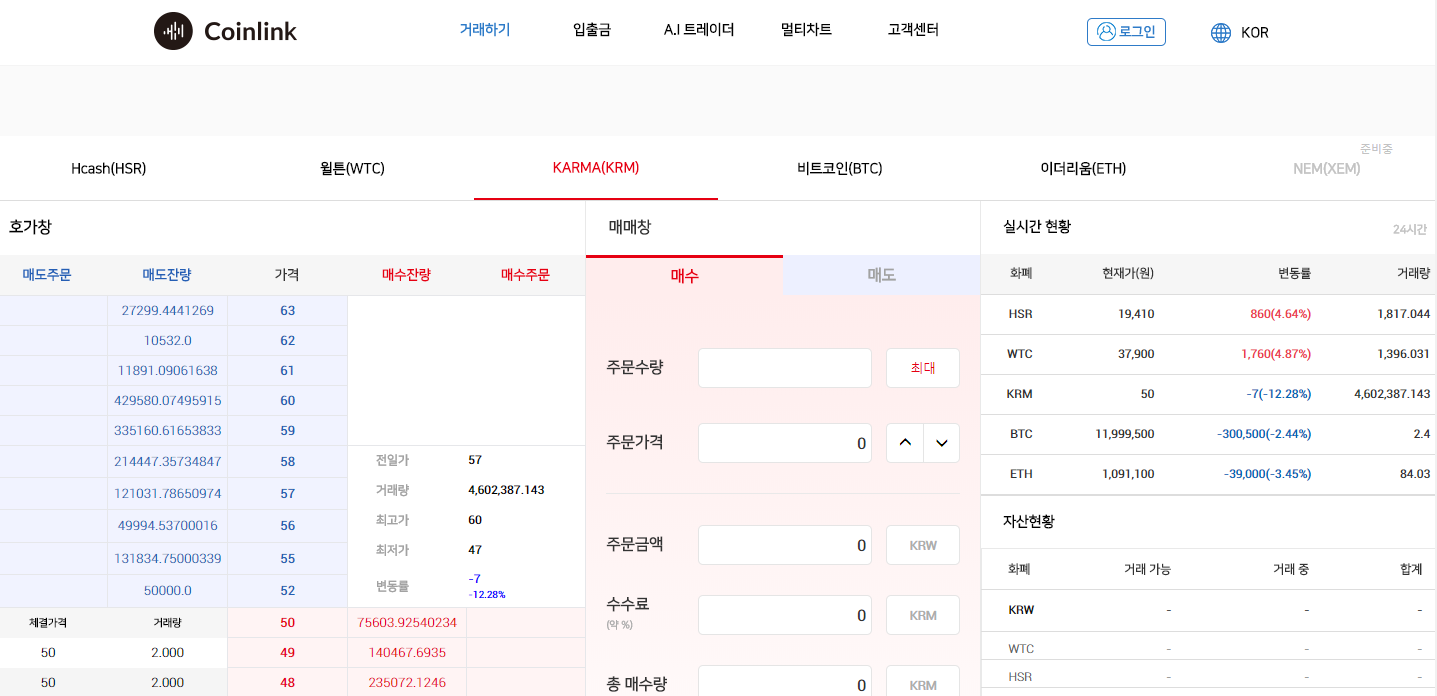The image size is (1437, 696).
Task: Open the 입출금 menu
Action: click(591, 29)
